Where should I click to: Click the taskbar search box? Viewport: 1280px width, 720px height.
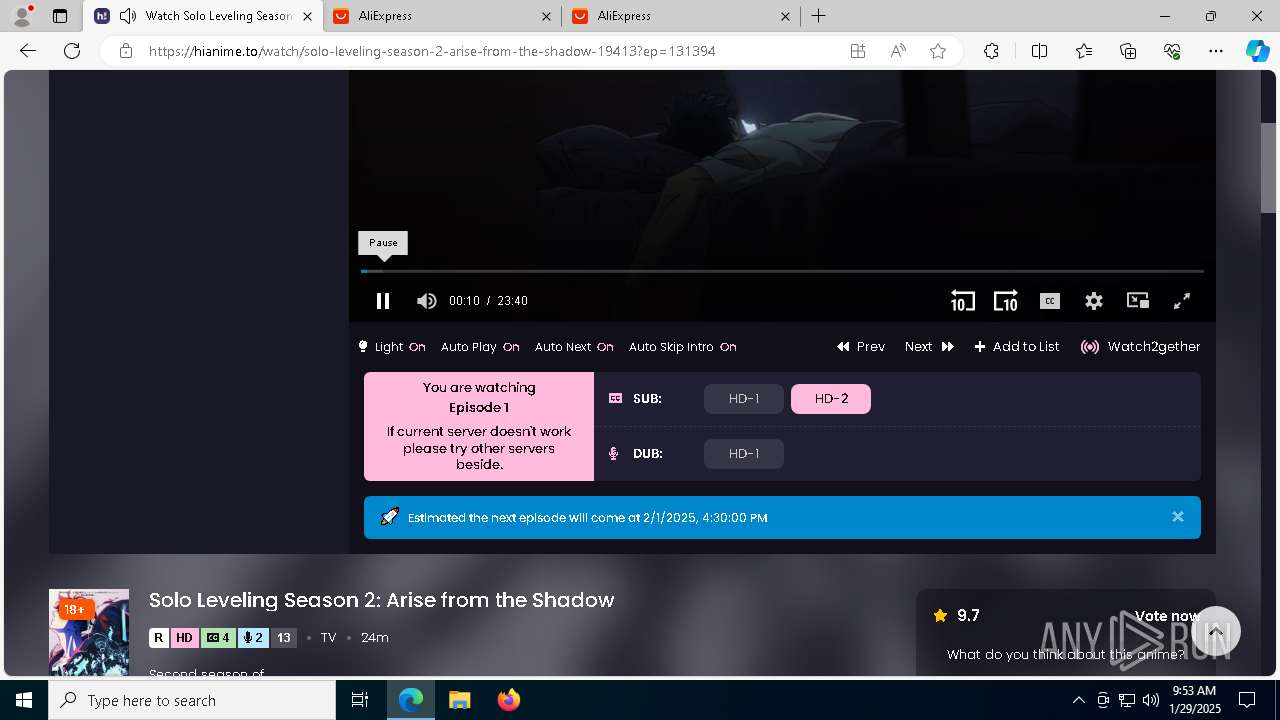[x=192, y=700]
